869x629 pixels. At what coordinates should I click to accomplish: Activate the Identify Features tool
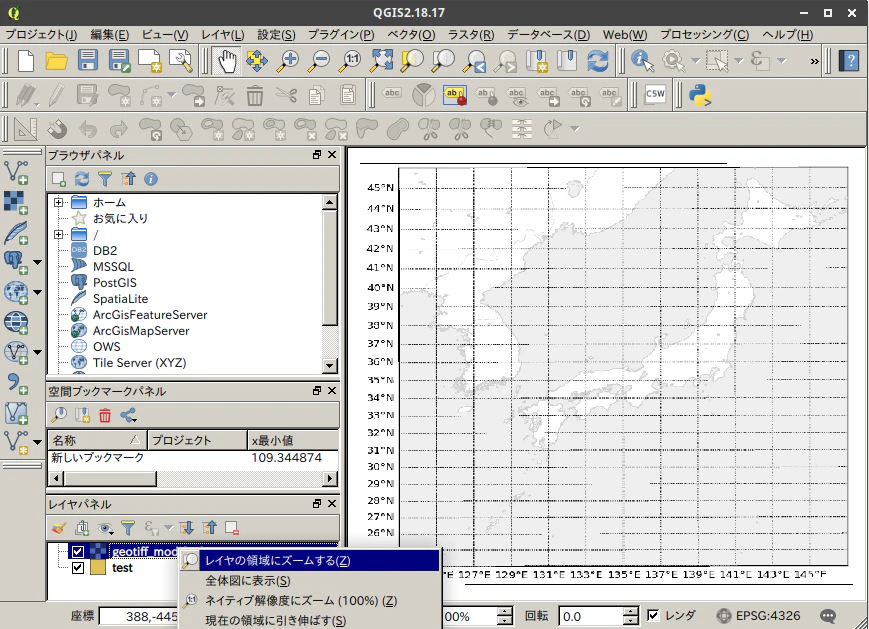coord(642,60)
